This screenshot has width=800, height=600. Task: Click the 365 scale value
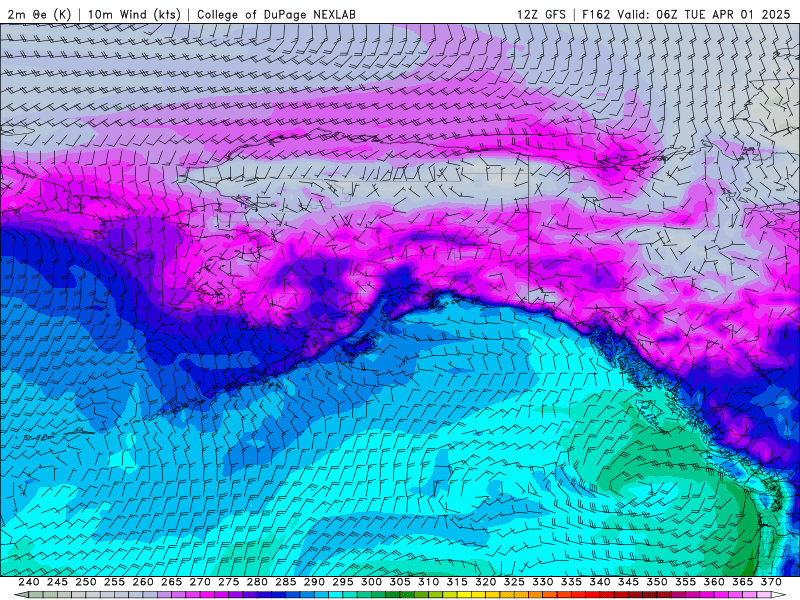[x=743, y=582]
